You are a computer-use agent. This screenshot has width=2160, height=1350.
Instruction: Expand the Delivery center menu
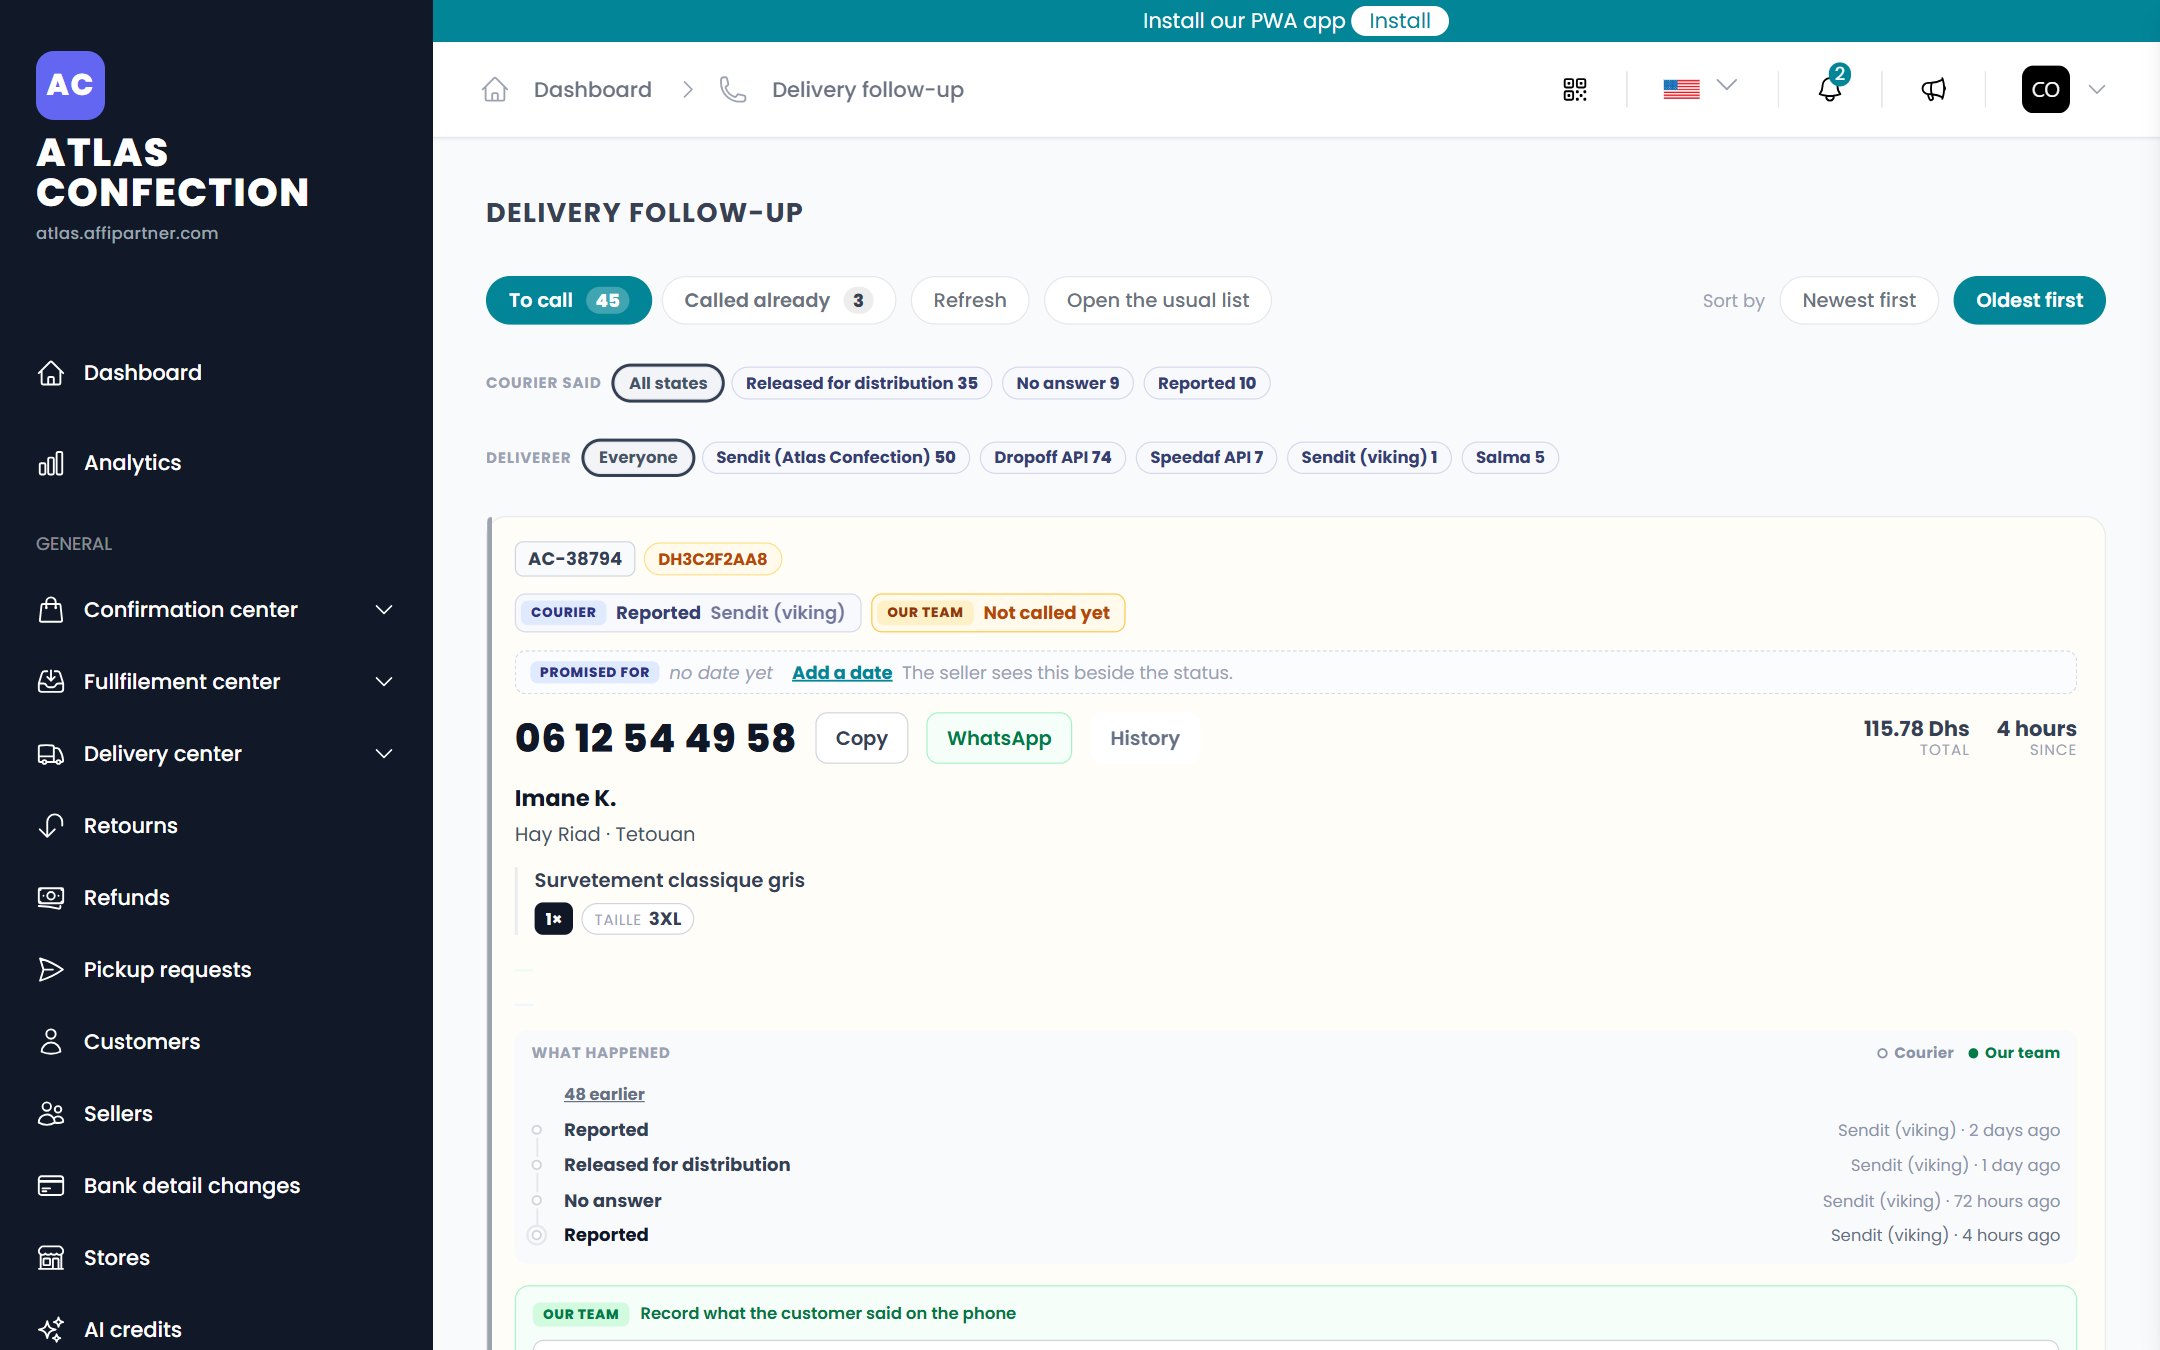click(216, 754)
